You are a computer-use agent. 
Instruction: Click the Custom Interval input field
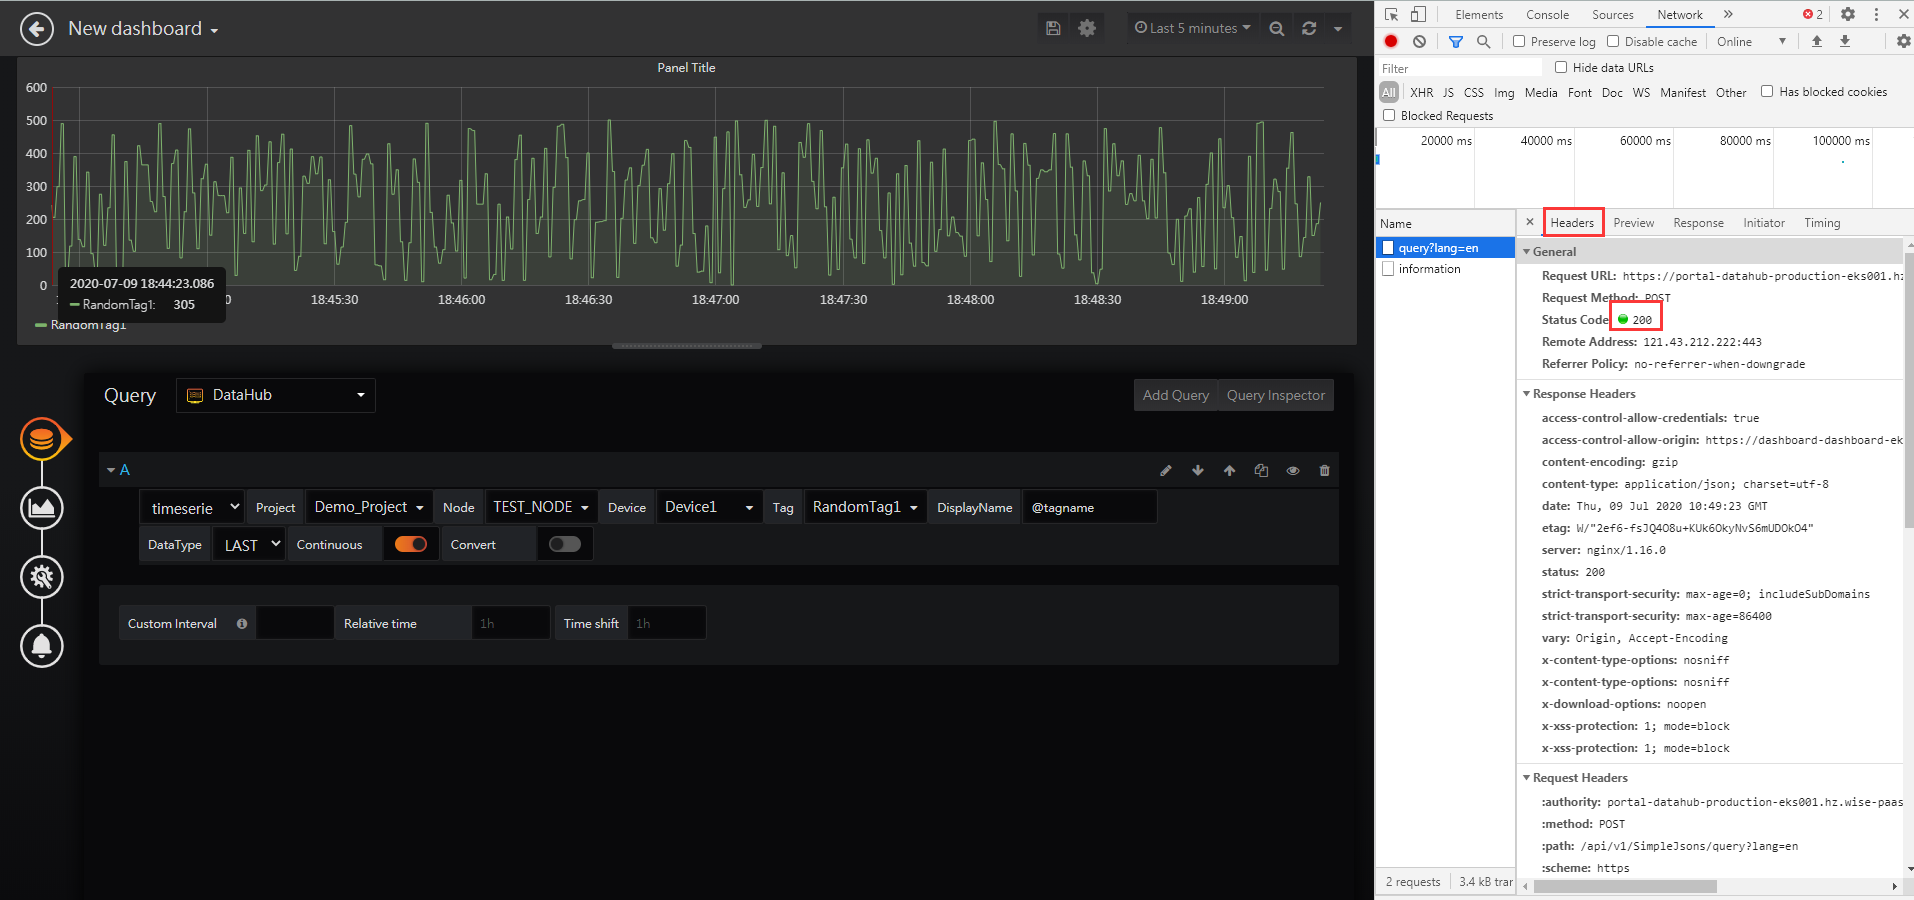coord(295,623)
